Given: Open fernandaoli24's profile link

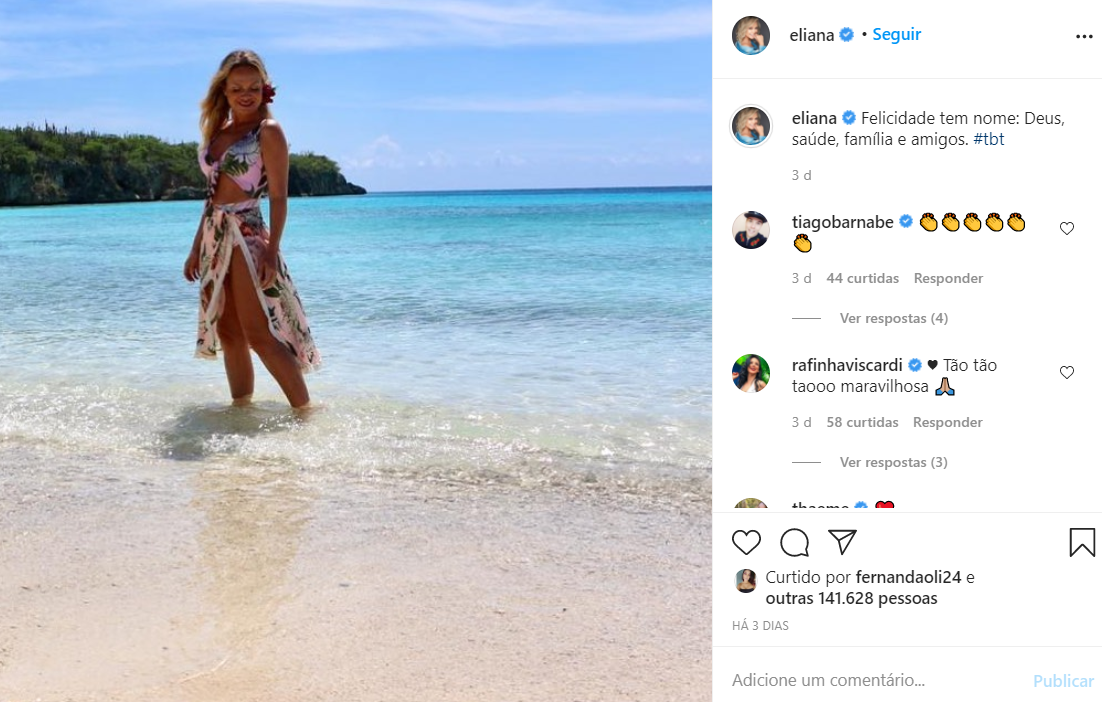Looking at the screenshot, I should coord(908,577).
